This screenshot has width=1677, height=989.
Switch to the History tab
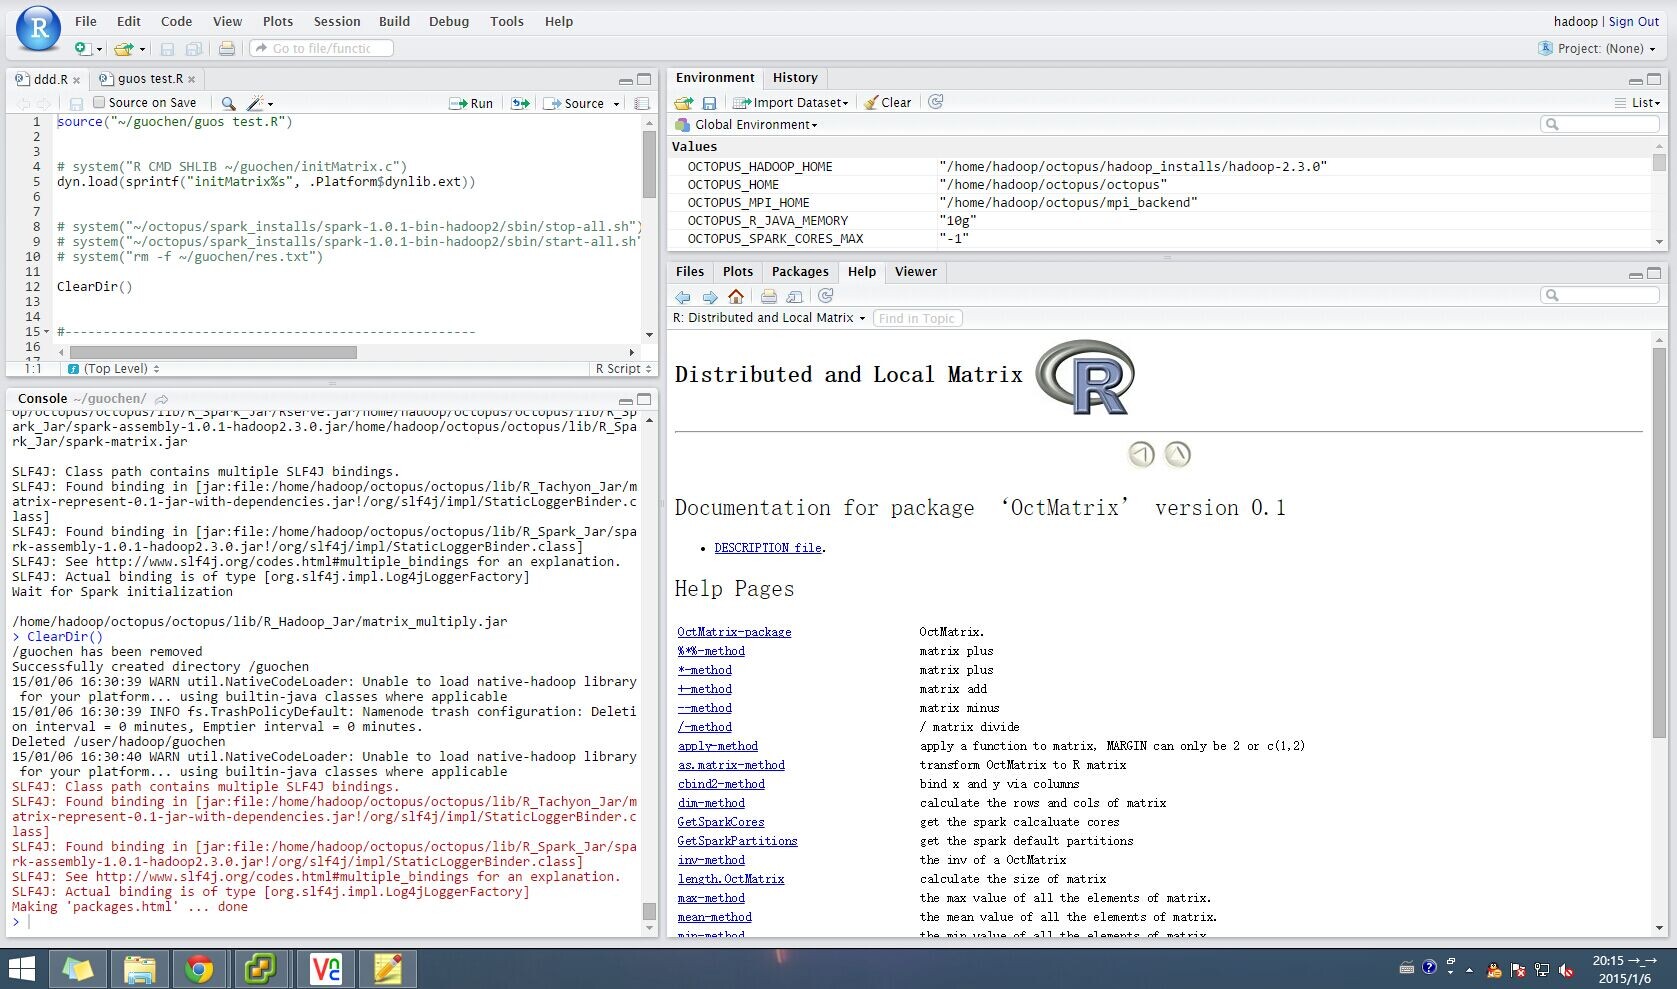tap(795, 77)
